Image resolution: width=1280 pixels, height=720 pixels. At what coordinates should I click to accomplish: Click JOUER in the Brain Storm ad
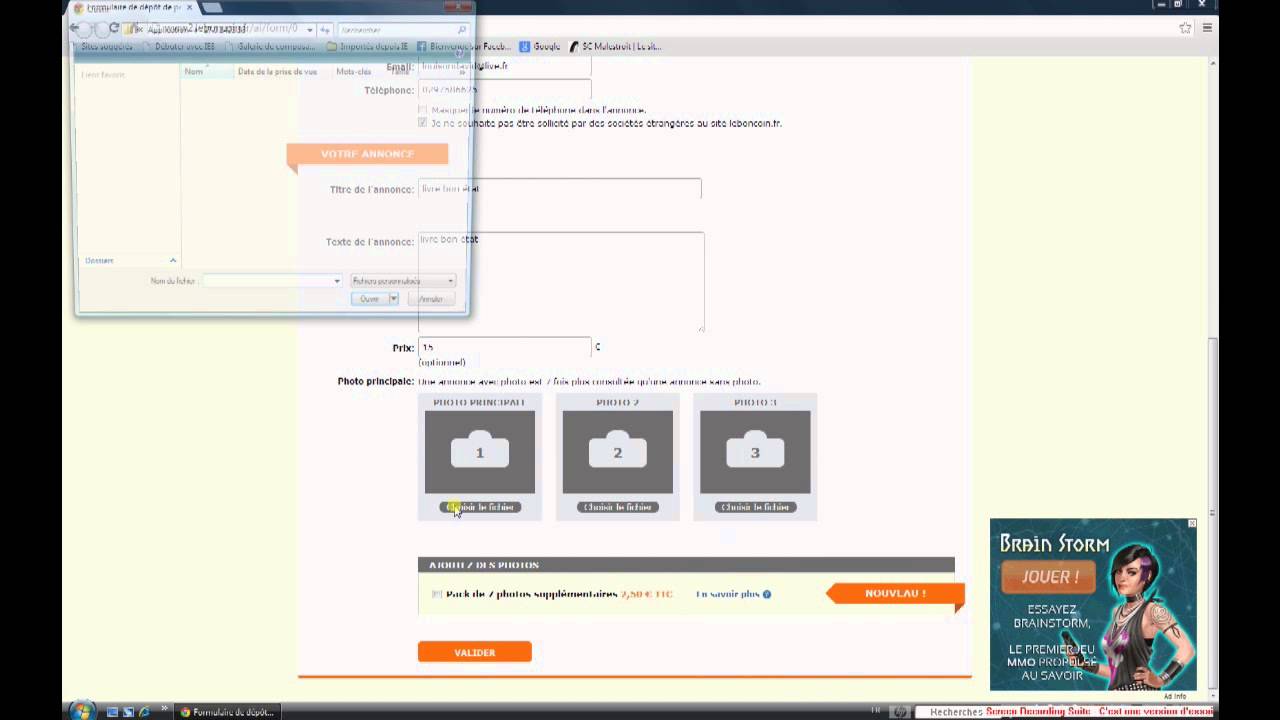[x=1050, y=577]
